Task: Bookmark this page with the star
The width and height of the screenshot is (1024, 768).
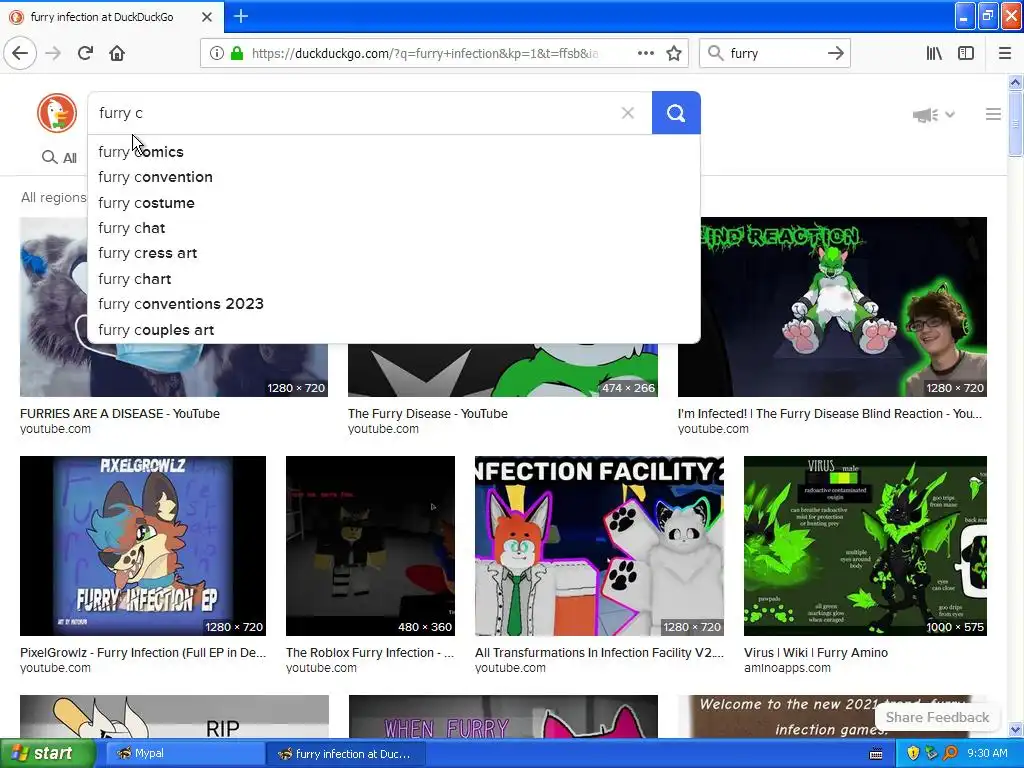Action: 674,53
